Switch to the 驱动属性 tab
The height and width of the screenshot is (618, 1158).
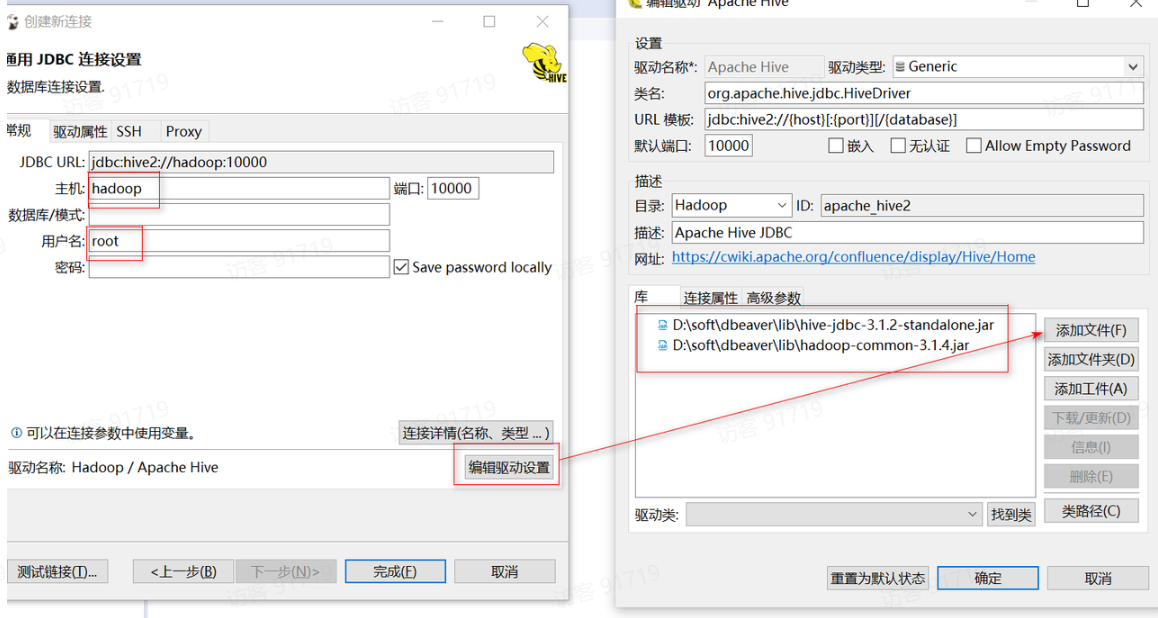[80, 131]
